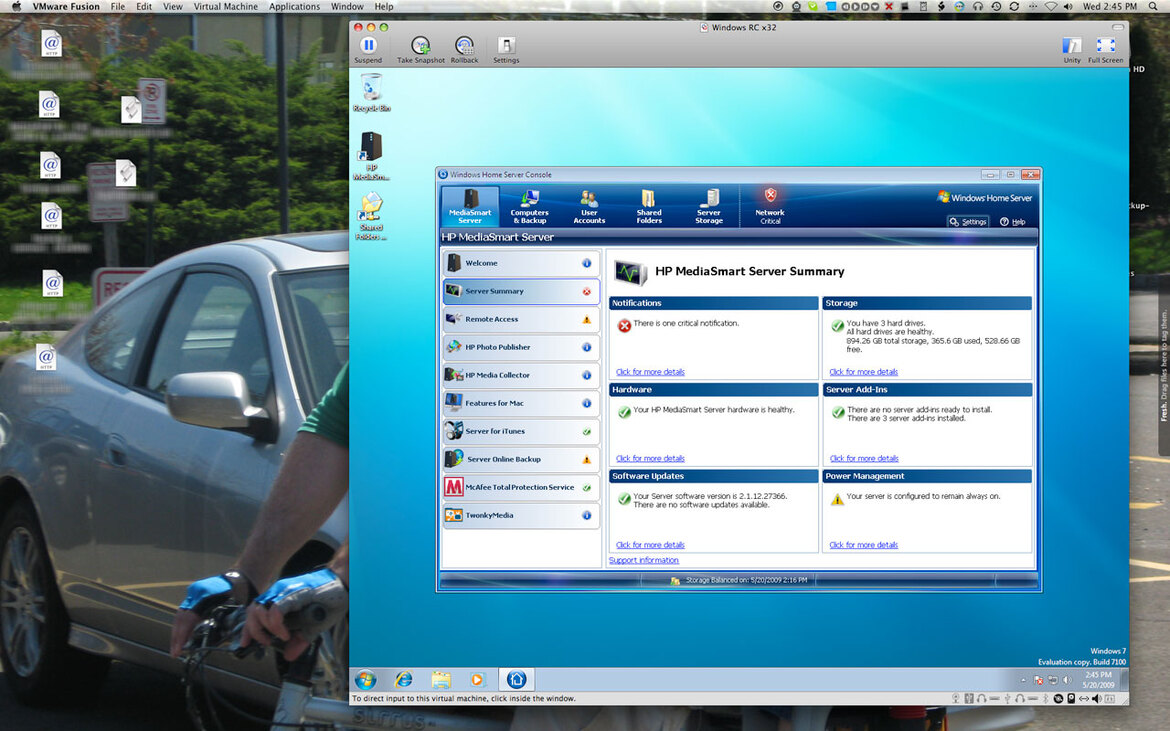This screenshot has width=1170, height=731.
Task: Show hidden Windows tray icons
Action: tap(1023, 680)
